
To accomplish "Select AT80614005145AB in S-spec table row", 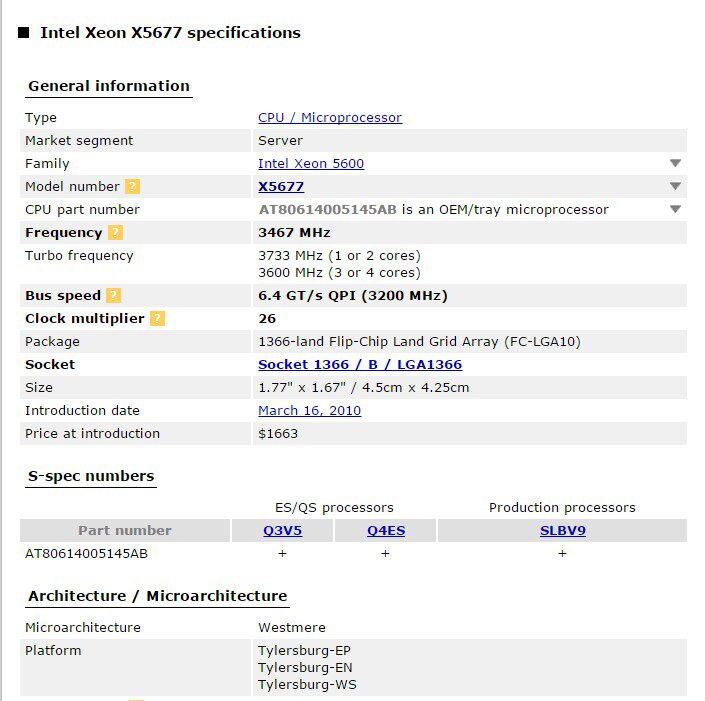I will (86, 554).
